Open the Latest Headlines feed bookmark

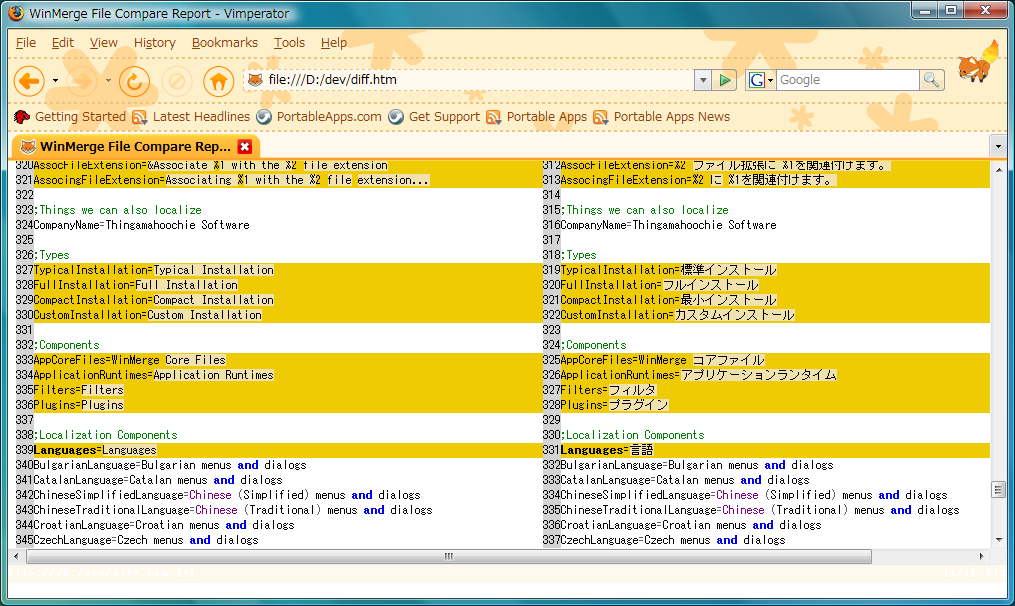point(191,117)
